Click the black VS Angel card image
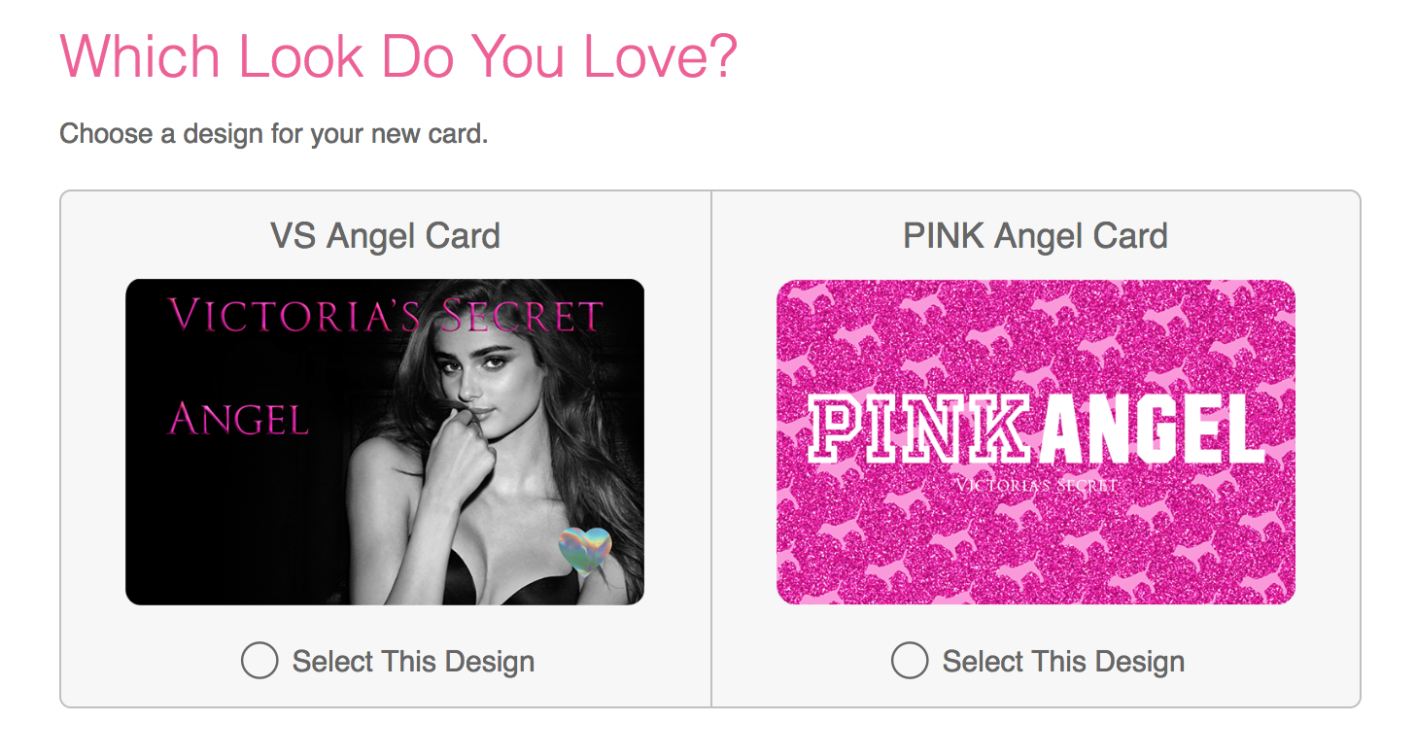Image resolution: width=1416 pixels, height=756 pixels. click(385, 440)
